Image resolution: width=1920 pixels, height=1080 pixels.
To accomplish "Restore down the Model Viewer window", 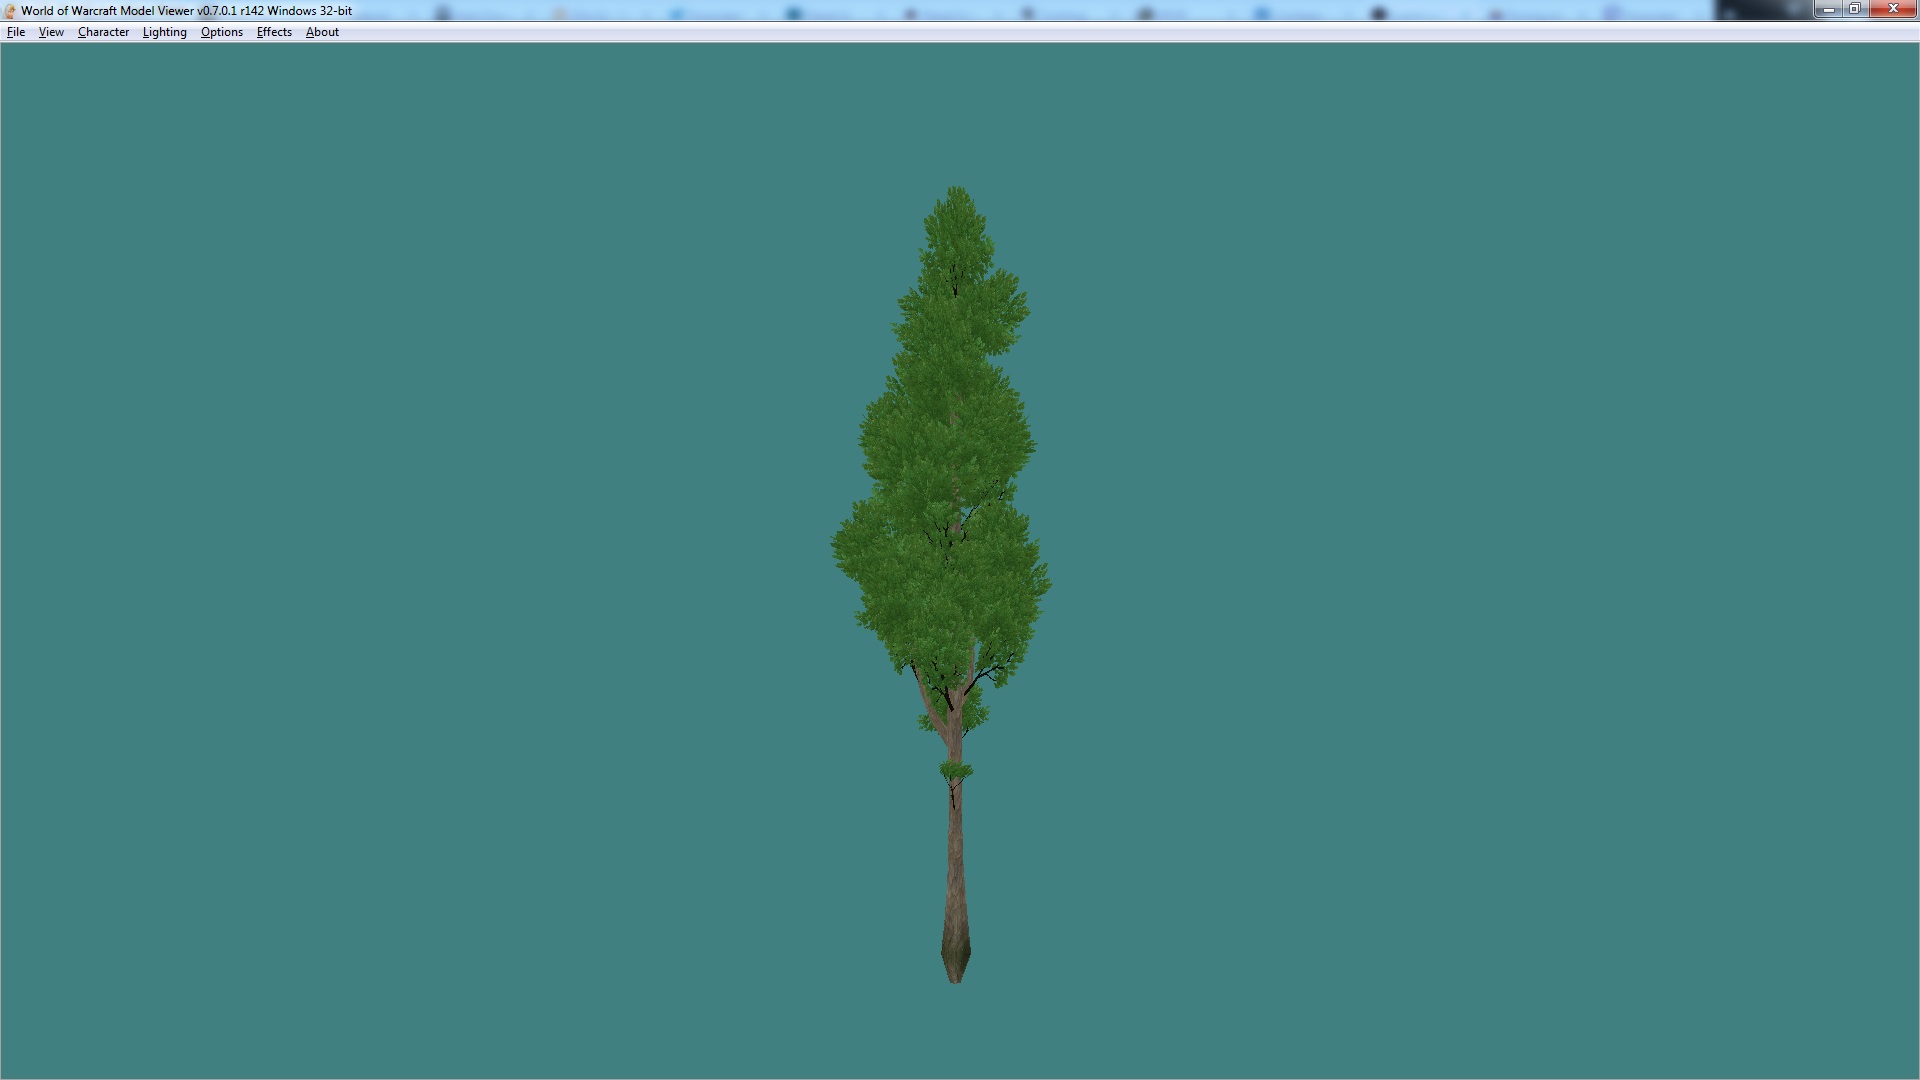I will pyautogui.click(x=1854, y=9).
